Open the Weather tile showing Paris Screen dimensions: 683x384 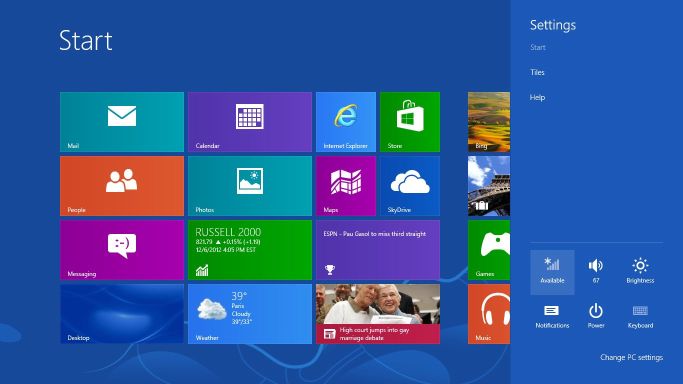pyautogui.click(x=250, y=314)
